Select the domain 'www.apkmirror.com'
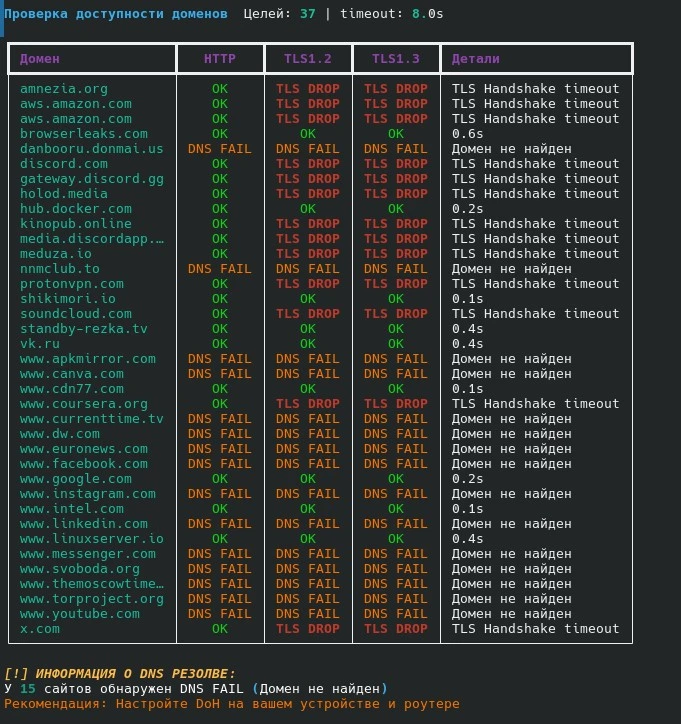The height and width of the screenshot is (724, 681). (88, 359)
